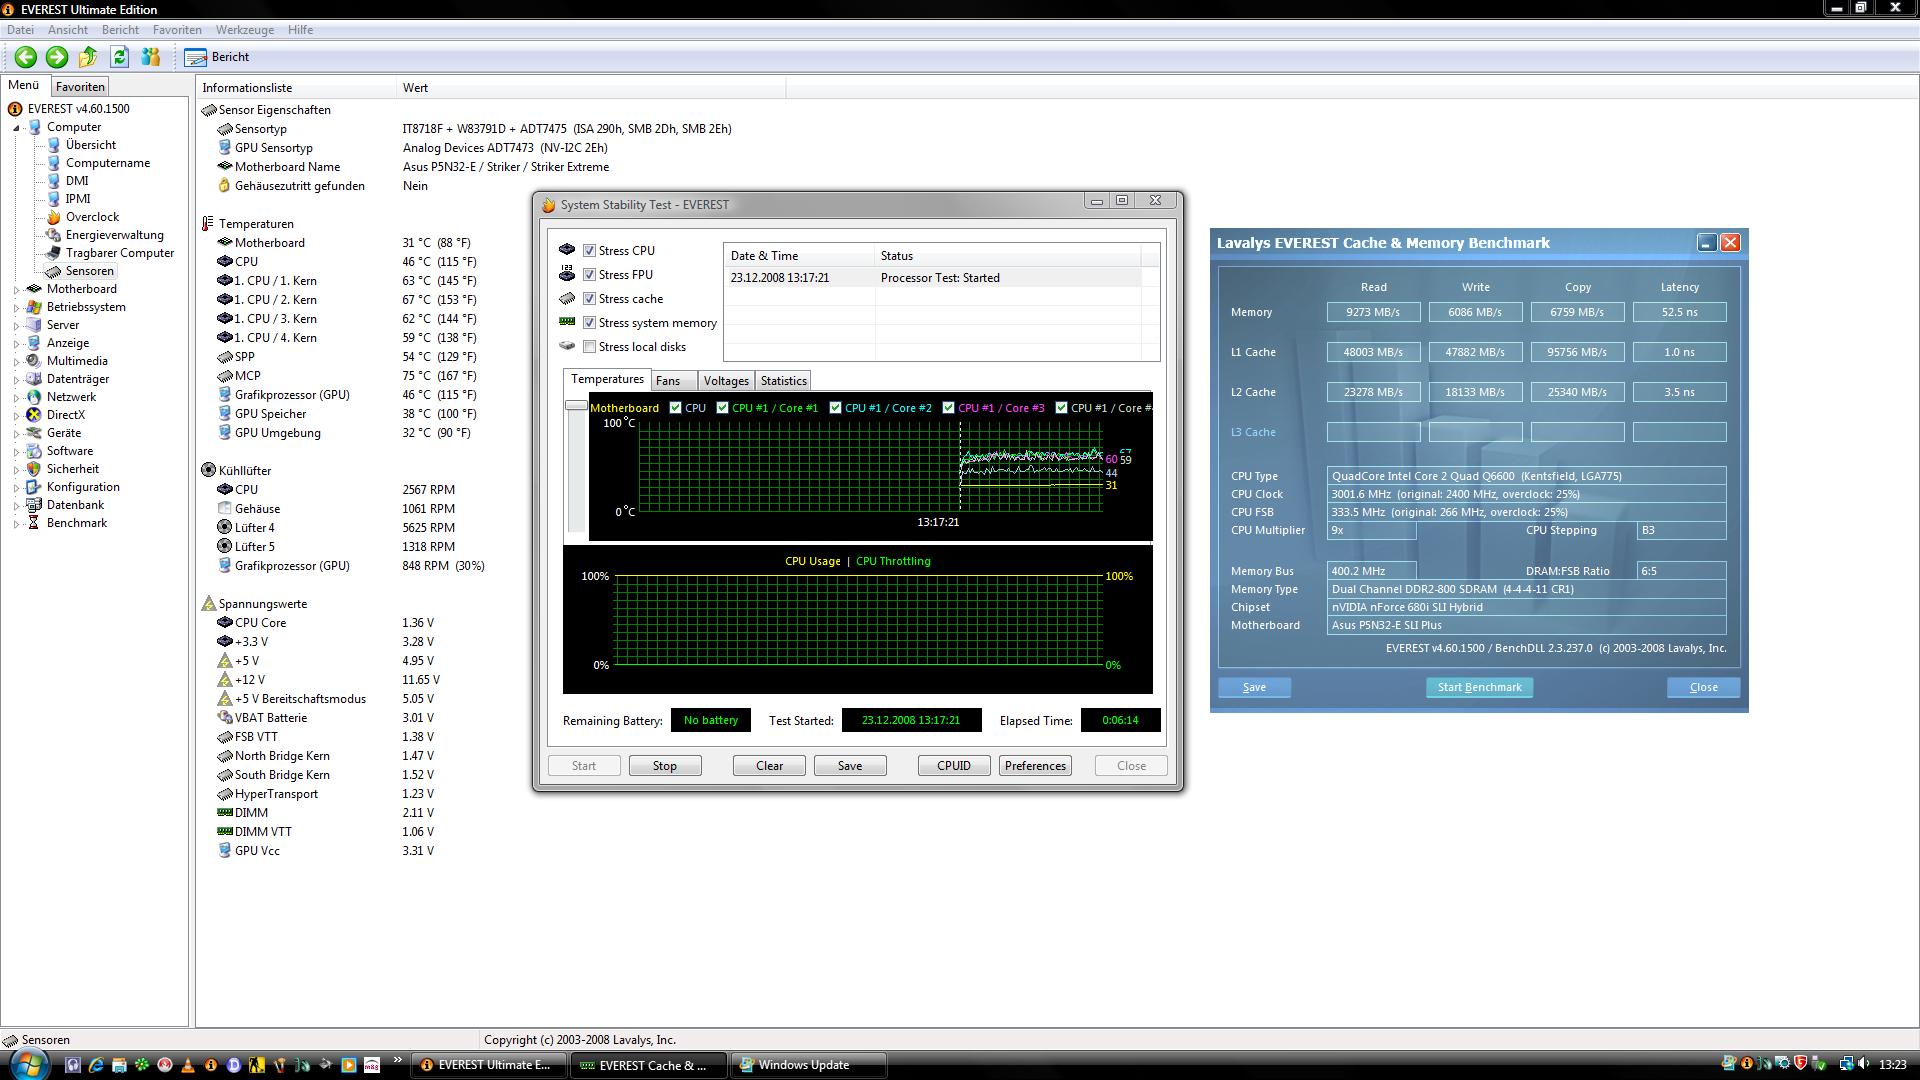Click the Start Benchmark button
Viewport: 1920px width, 1080px height.
pyautogui.click(x=1479, y=688)
